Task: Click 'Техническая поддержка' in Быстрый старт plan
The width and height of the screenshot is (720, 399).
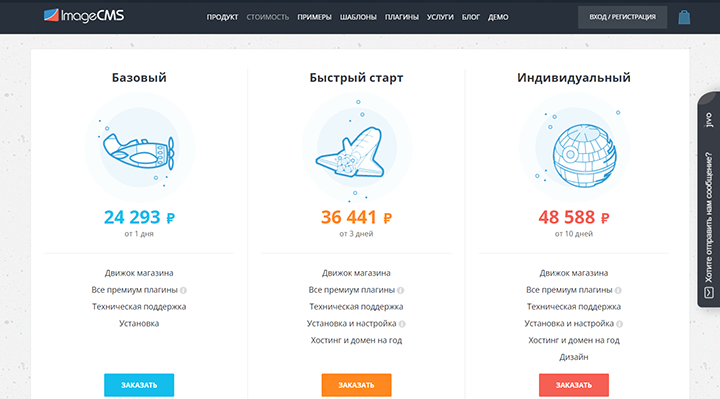Action: [356, 306]
